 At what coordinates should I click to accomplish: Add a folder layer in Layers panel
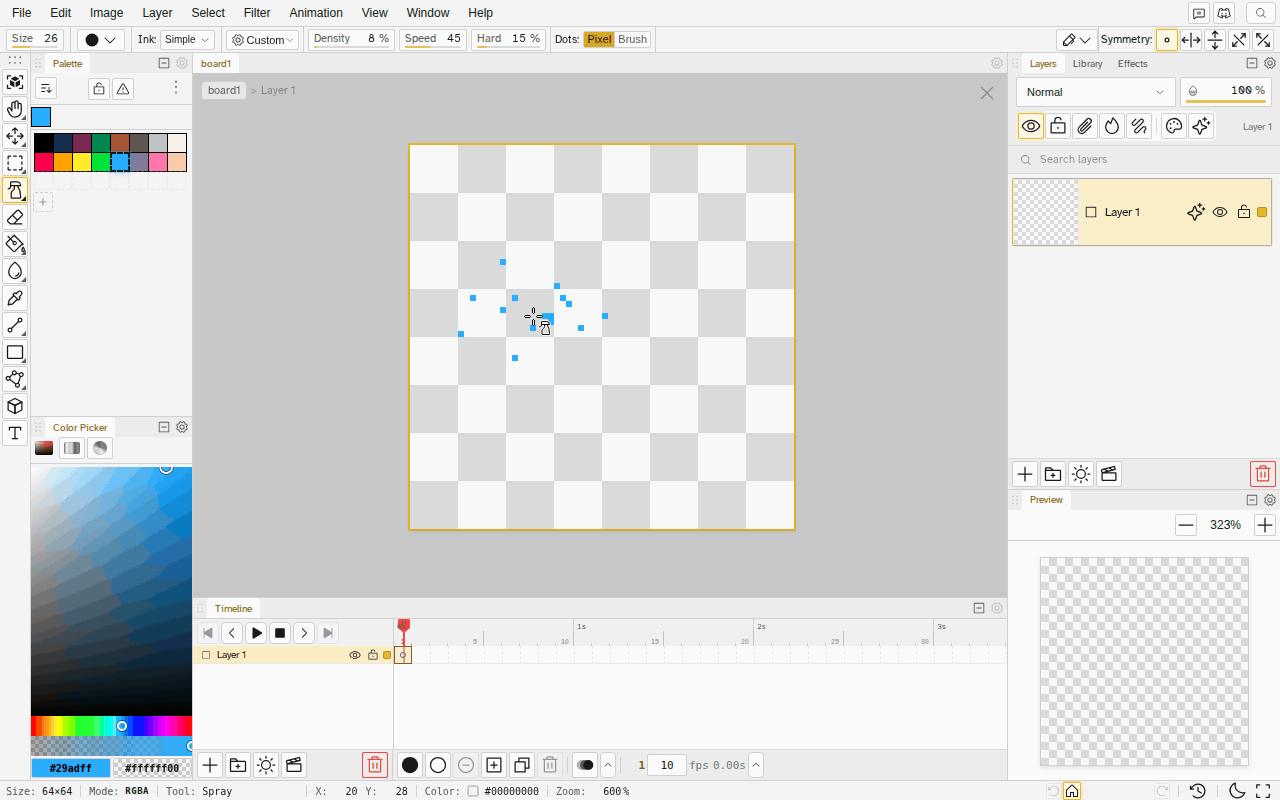click(x=1053, y=474)
